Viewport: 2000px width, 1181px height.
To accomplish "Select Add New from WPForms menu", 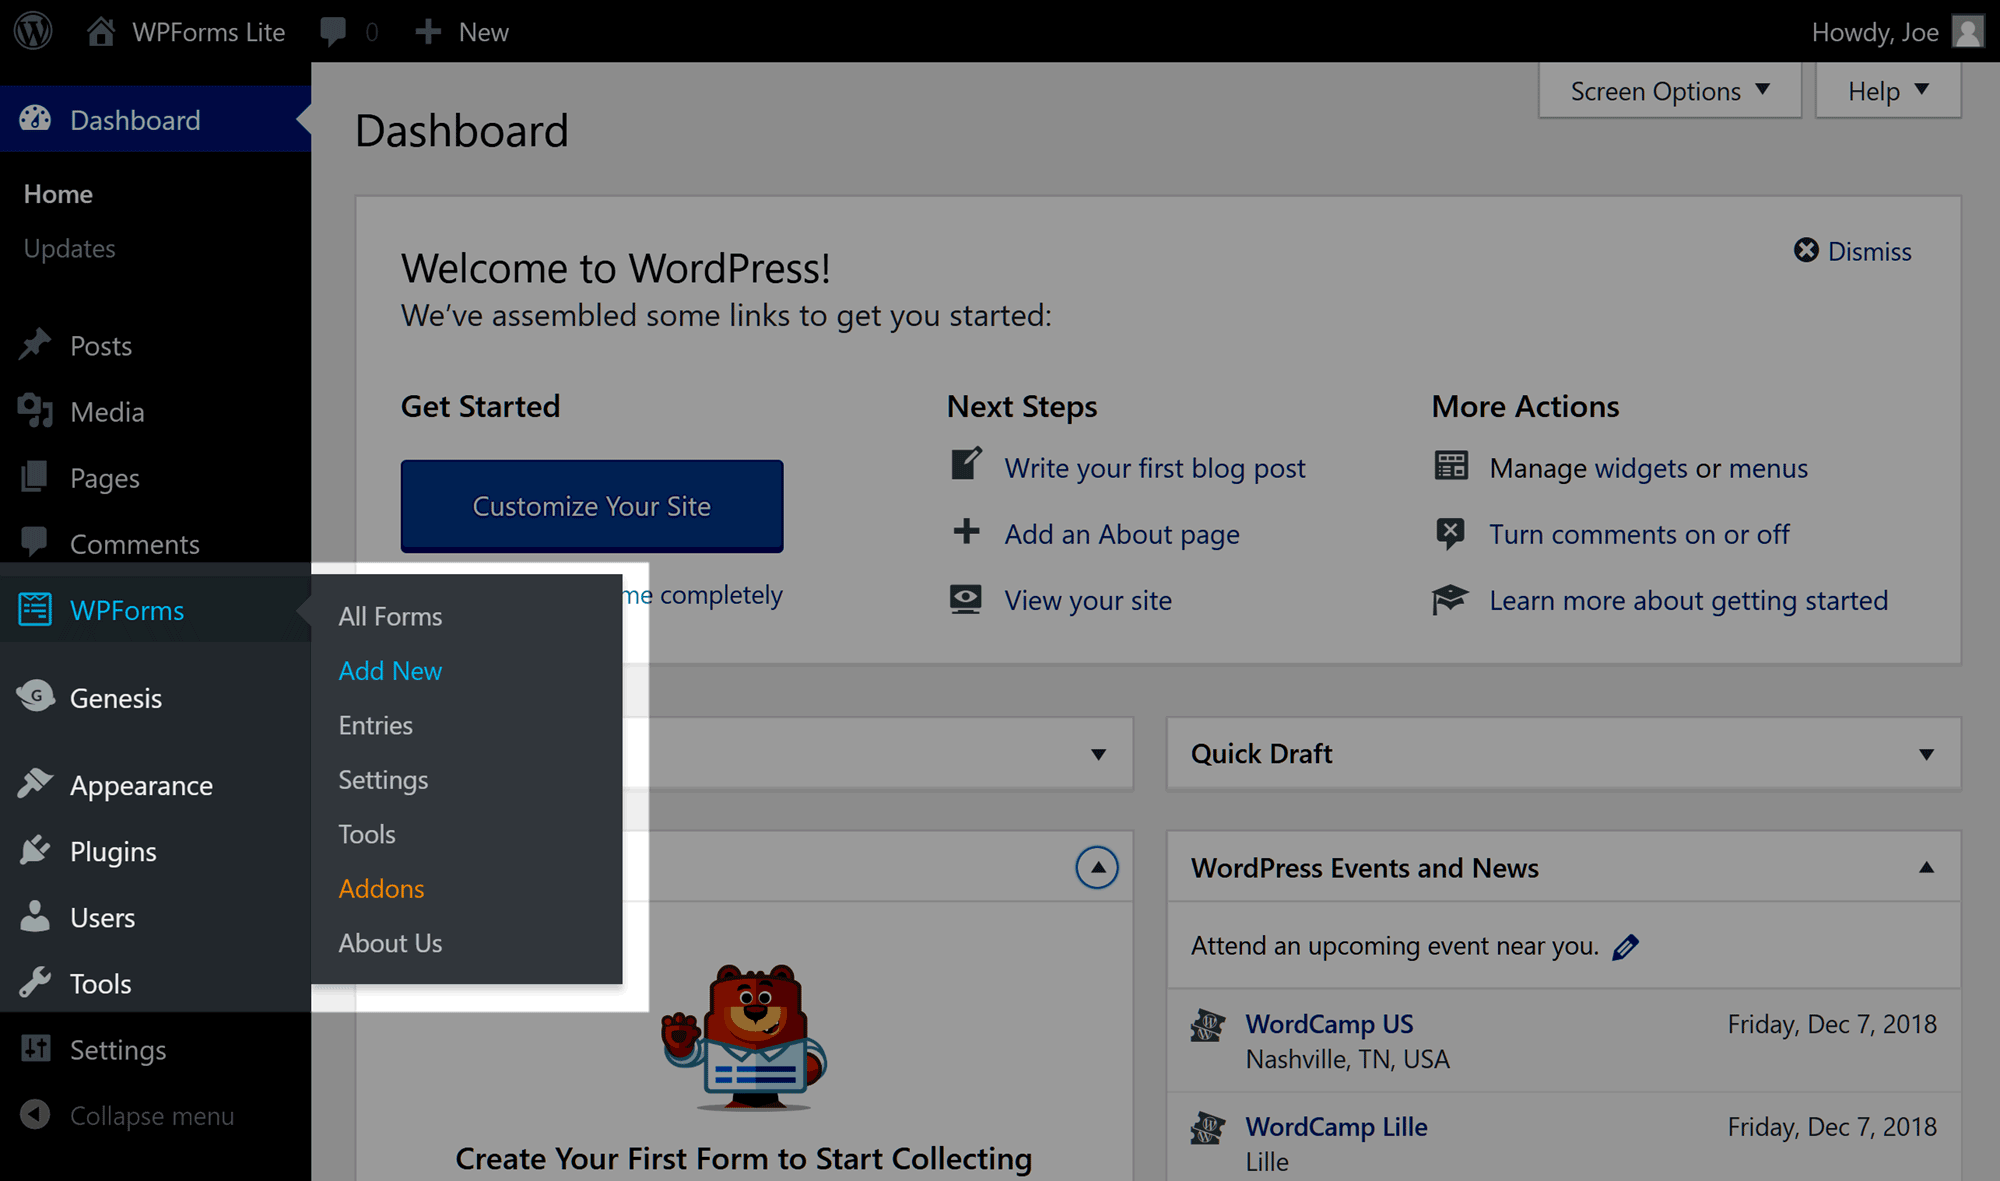I will (x=391, y=671).
